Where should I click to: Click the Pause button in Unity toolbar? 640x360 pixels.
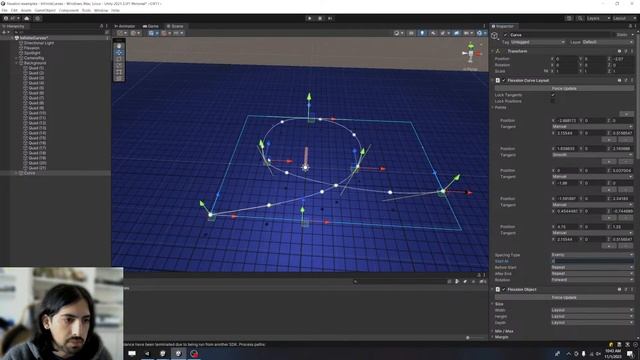click(x=320, y=18)
